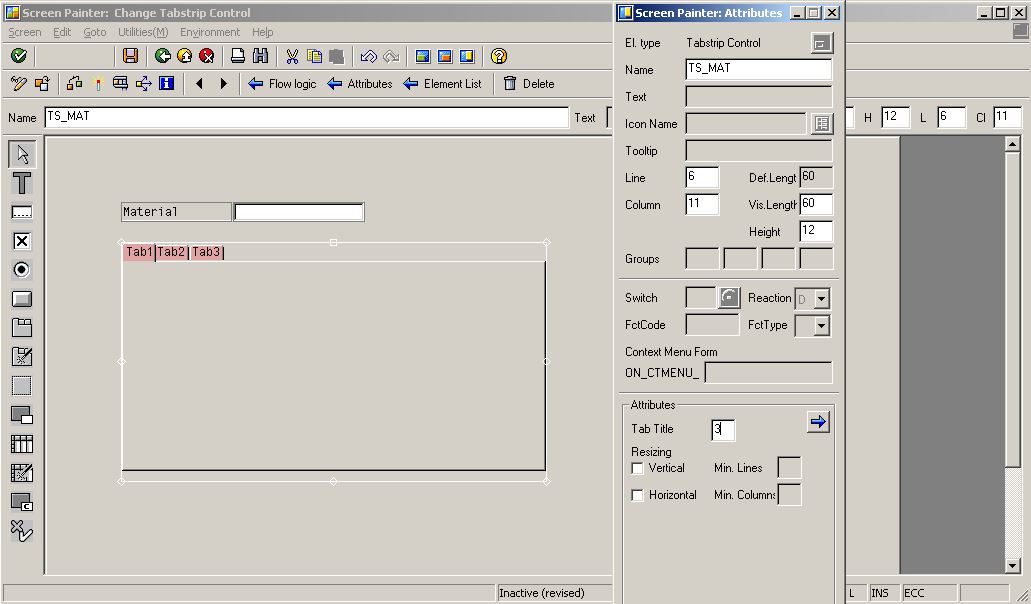Select the Subscreen area tool
This screenshot has height=604, width=1031.
(x=21, y=386)
